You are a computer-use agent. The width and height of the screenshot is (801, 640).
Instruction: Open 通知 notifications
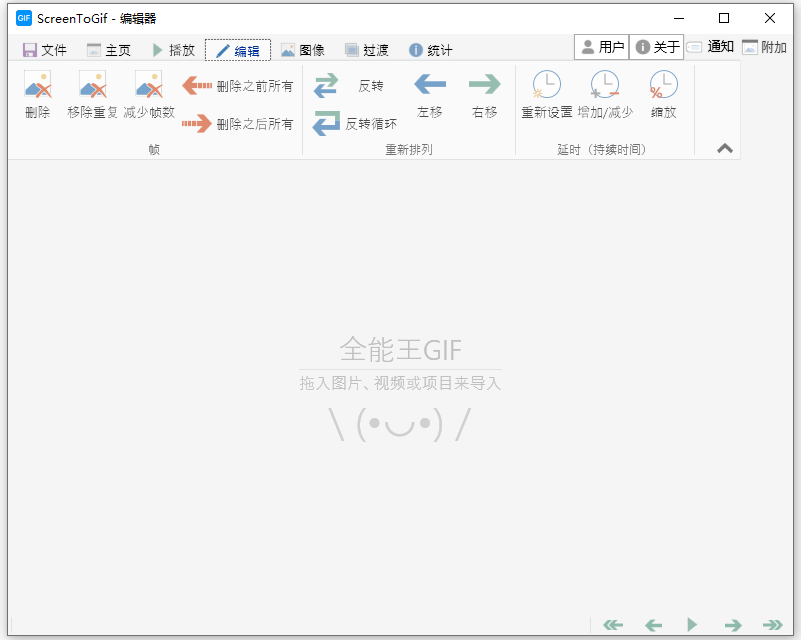[710, 47]
